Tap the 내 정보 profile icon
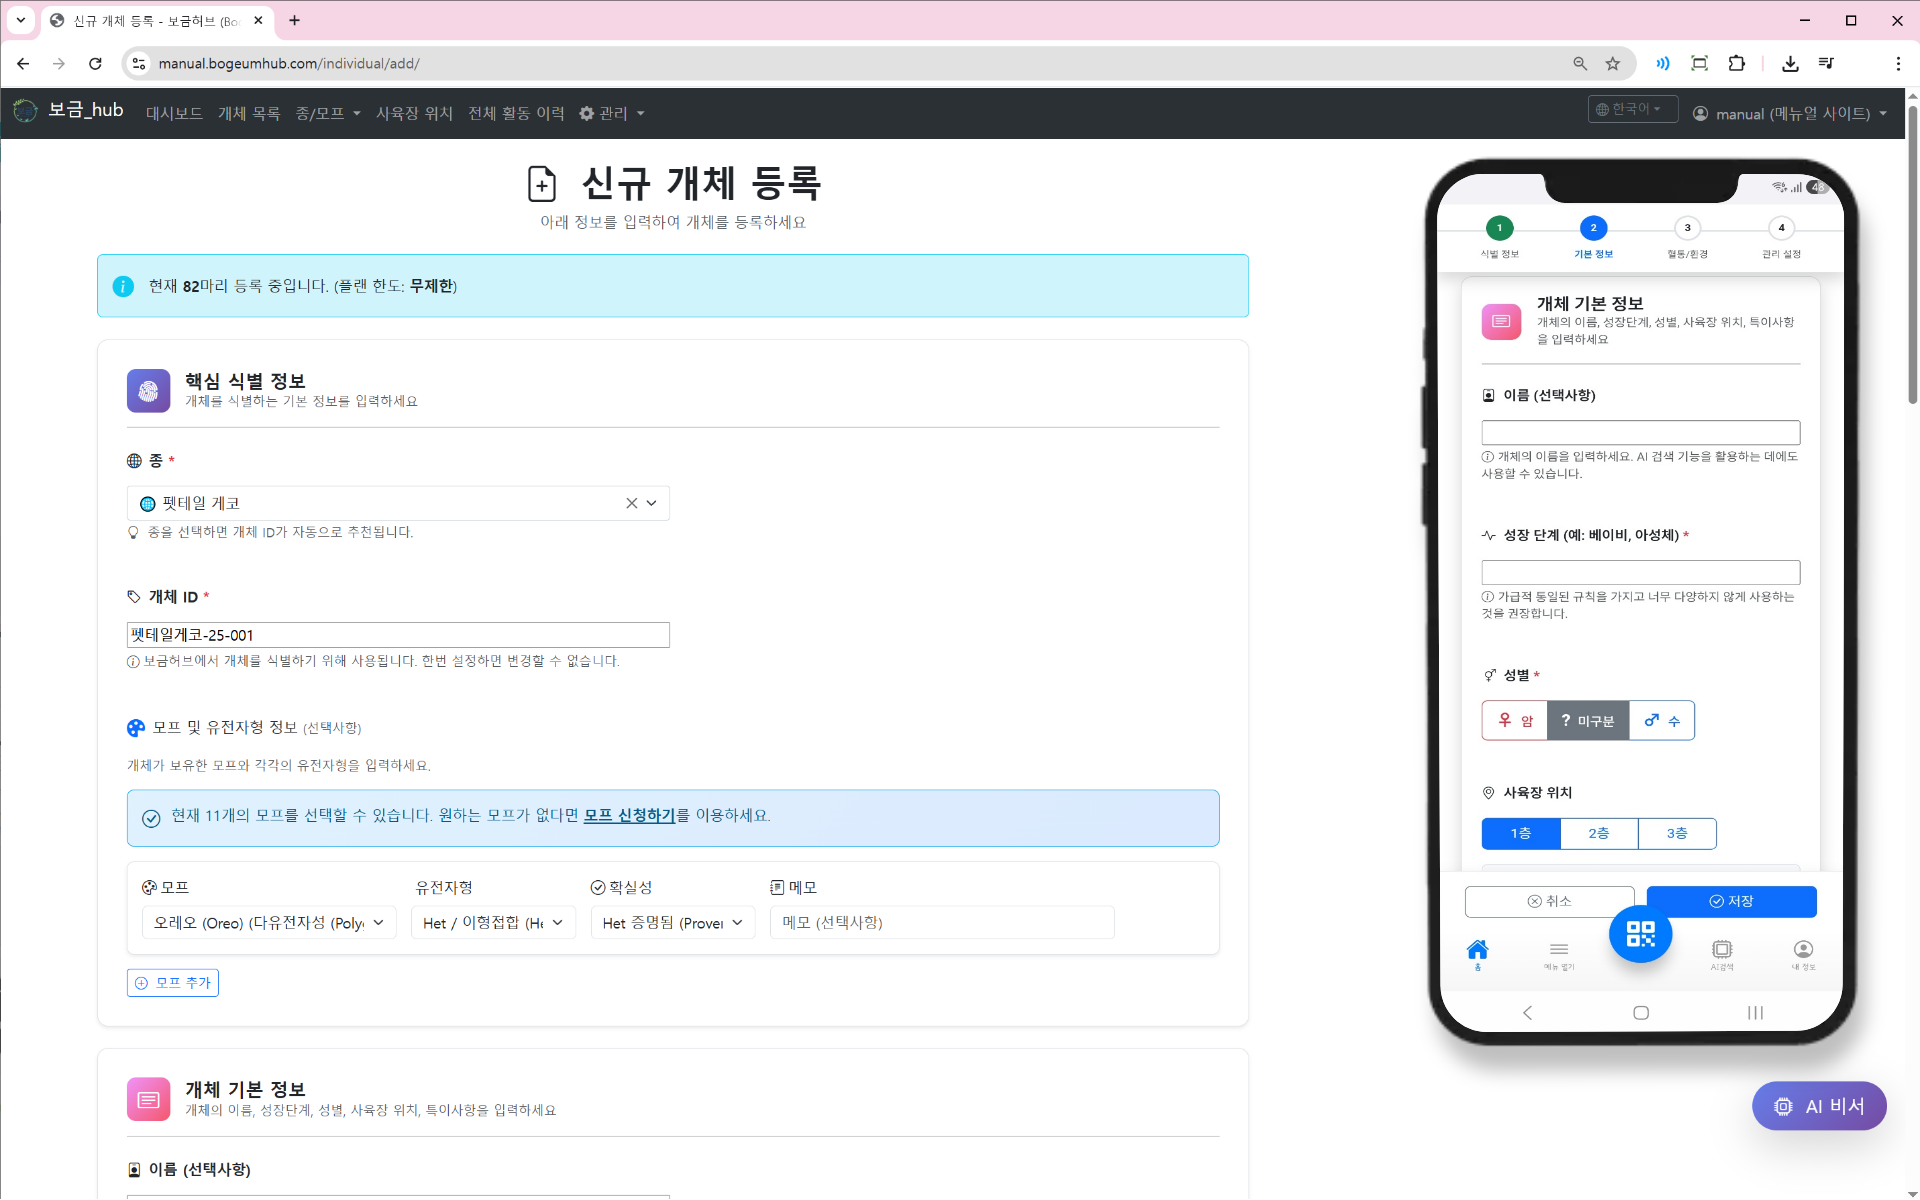The width and height of the screenshot is (1920, 1200). (x=1803, y=948)
